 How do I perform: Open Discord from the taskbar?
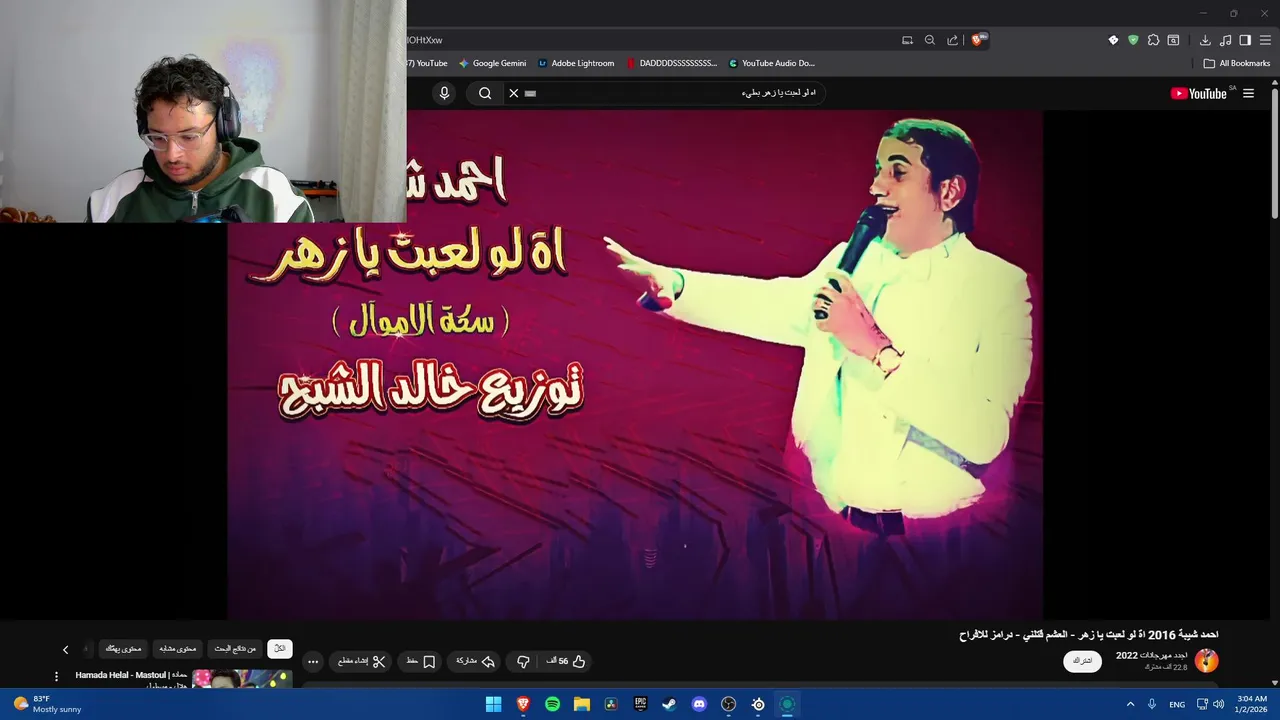tap(699, 704)
